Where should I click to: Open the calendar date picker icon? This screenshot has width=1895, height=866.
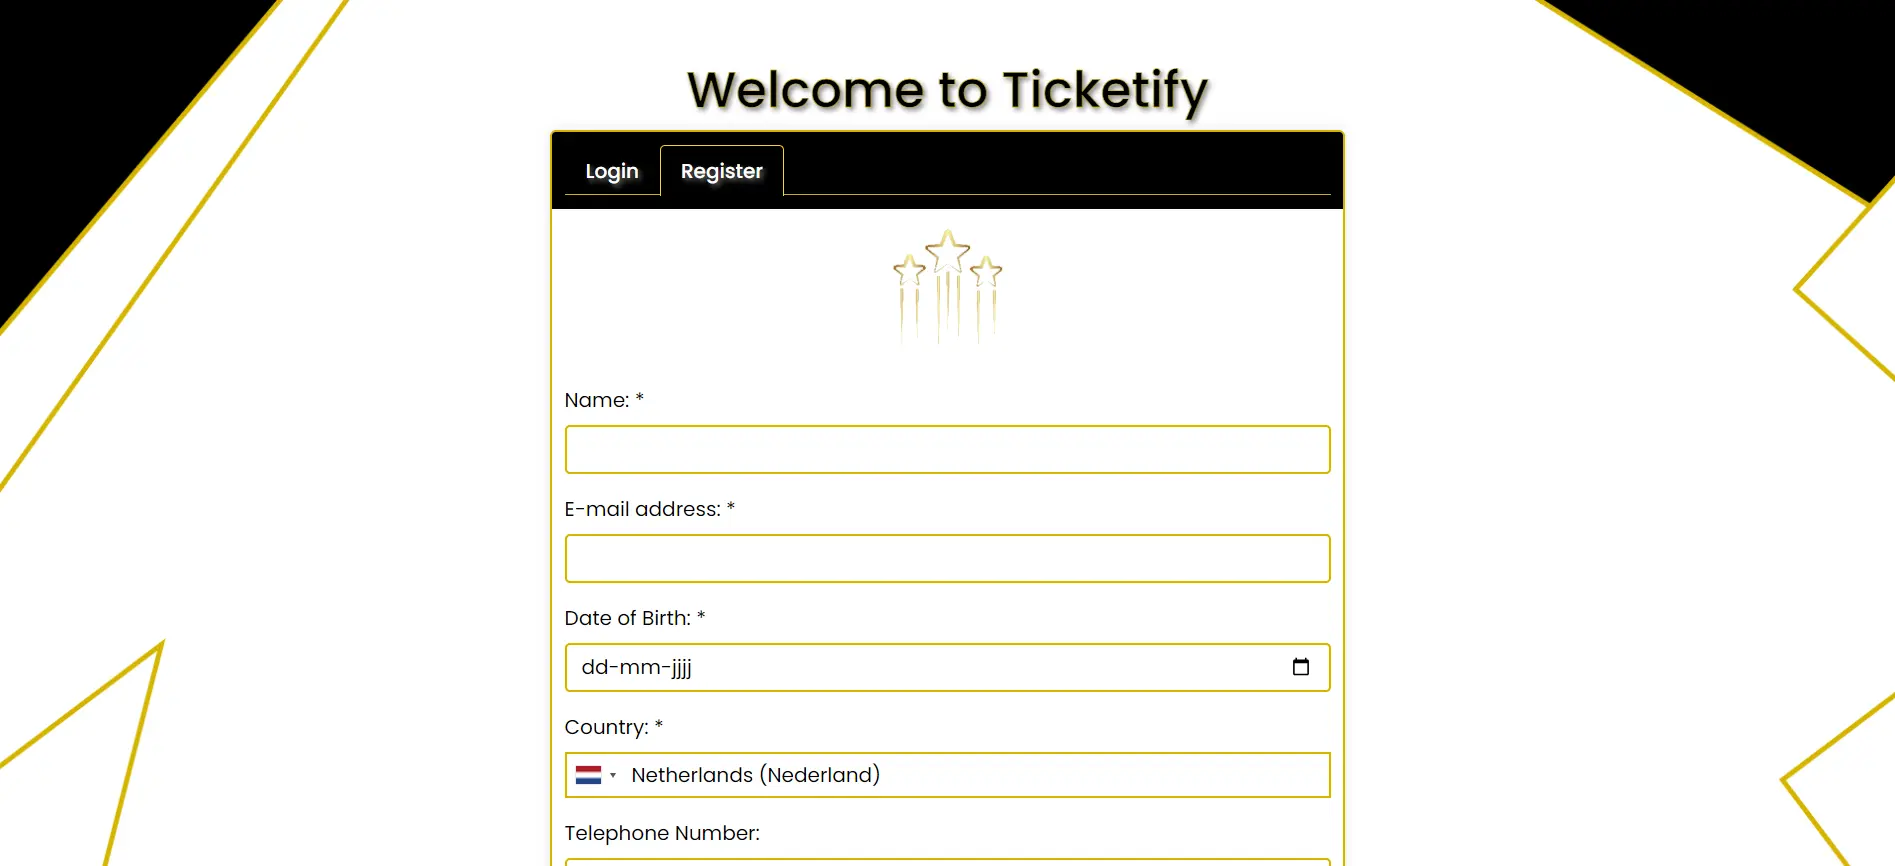pyautogui.click(x=1300, y=667)
